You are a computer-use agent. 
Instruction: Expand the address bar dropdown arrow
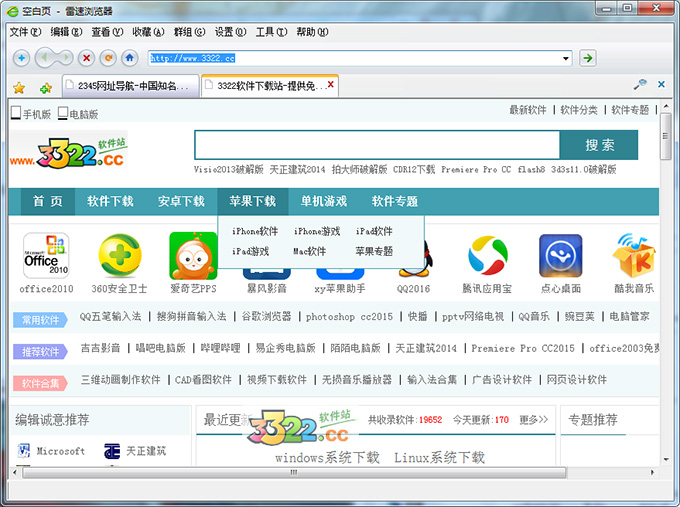coord(566,58)
